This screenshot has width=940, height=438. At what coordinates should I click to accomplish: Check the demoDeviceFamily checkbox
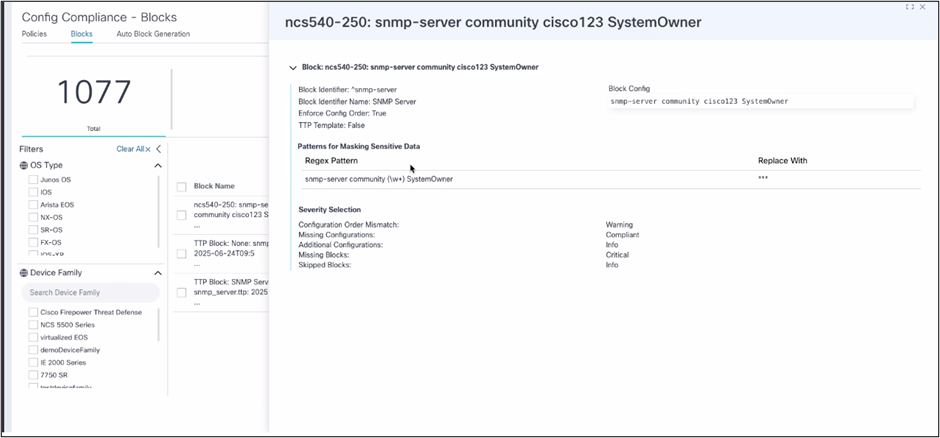click(33, 350)
